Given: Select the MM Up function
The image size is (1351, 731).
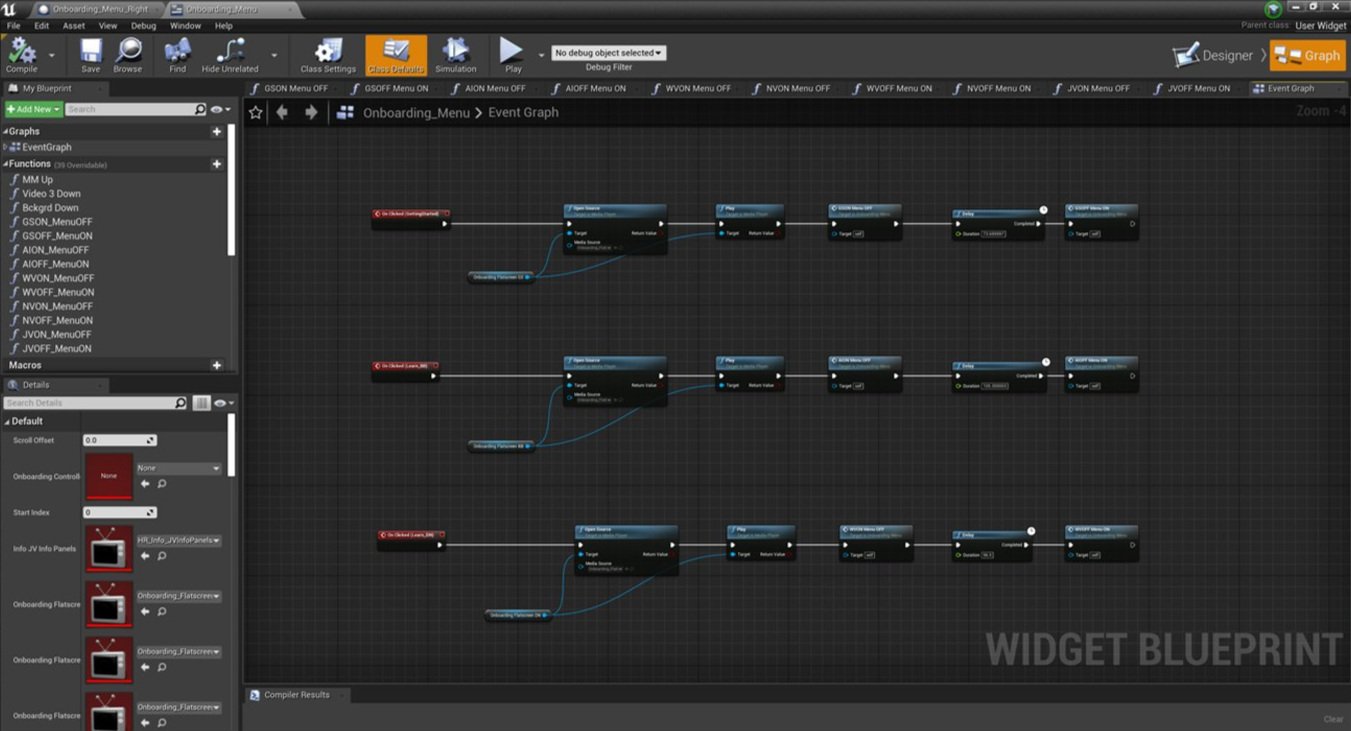Looking at the screenshot, I should click(38, 180).
